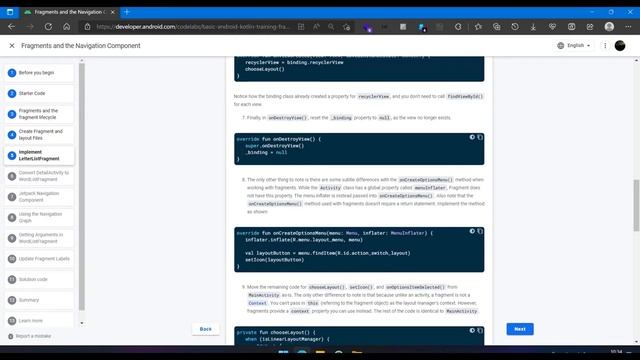This screenshot has width=640, height=360.
Task: Open the browser profile avatar
Action: pyautogui.click(x=609, y=27)
